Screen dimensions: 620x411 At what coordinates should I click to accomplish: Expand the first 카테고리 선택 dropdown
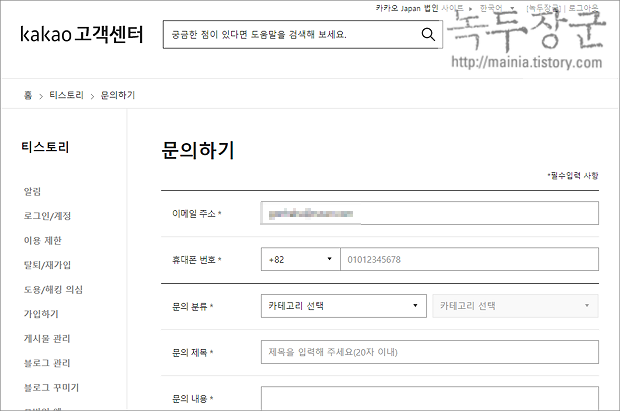click(x=344, y=306)
